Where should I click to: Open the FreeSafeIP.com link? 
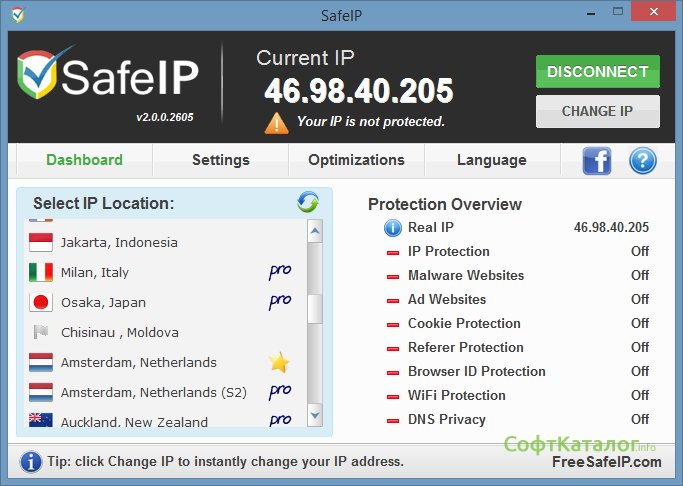coord(606,462)
